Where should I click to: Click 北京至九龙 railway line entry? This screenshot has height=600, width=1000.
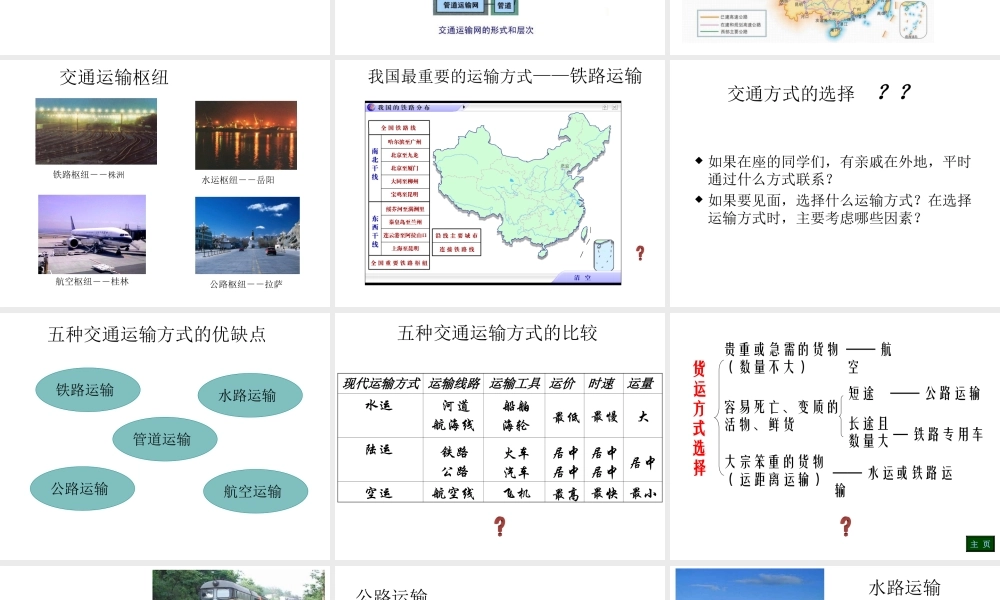click(405, 155)
